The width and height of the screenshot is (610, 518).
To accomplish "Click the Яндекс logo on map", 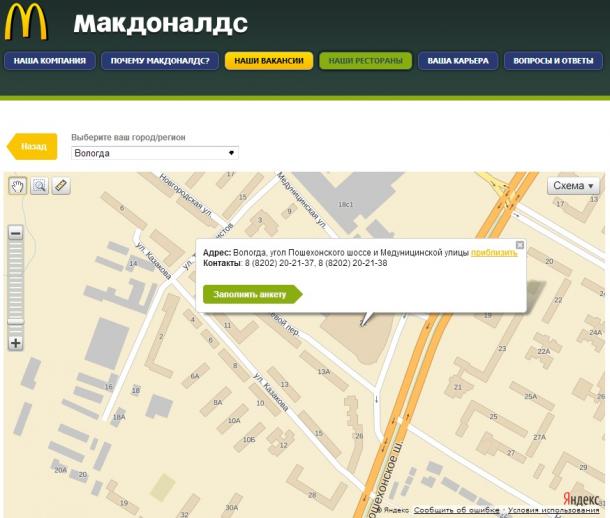I will (581, 499).
